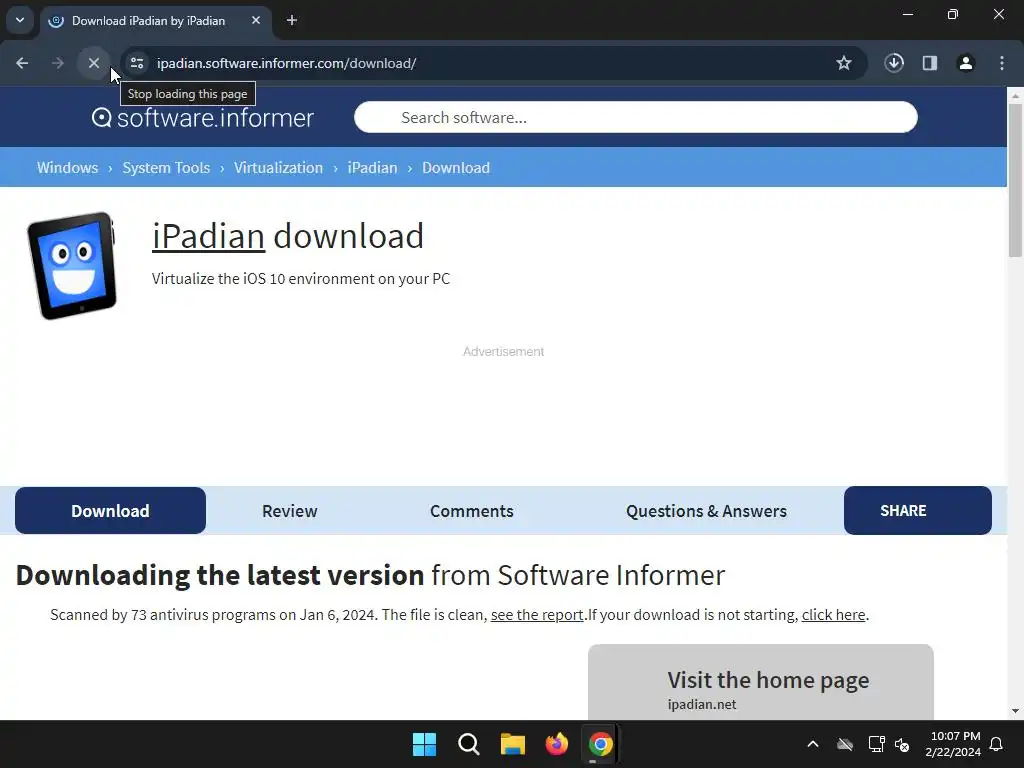Click the OneDrive tray icon

[x=845, y=744]
